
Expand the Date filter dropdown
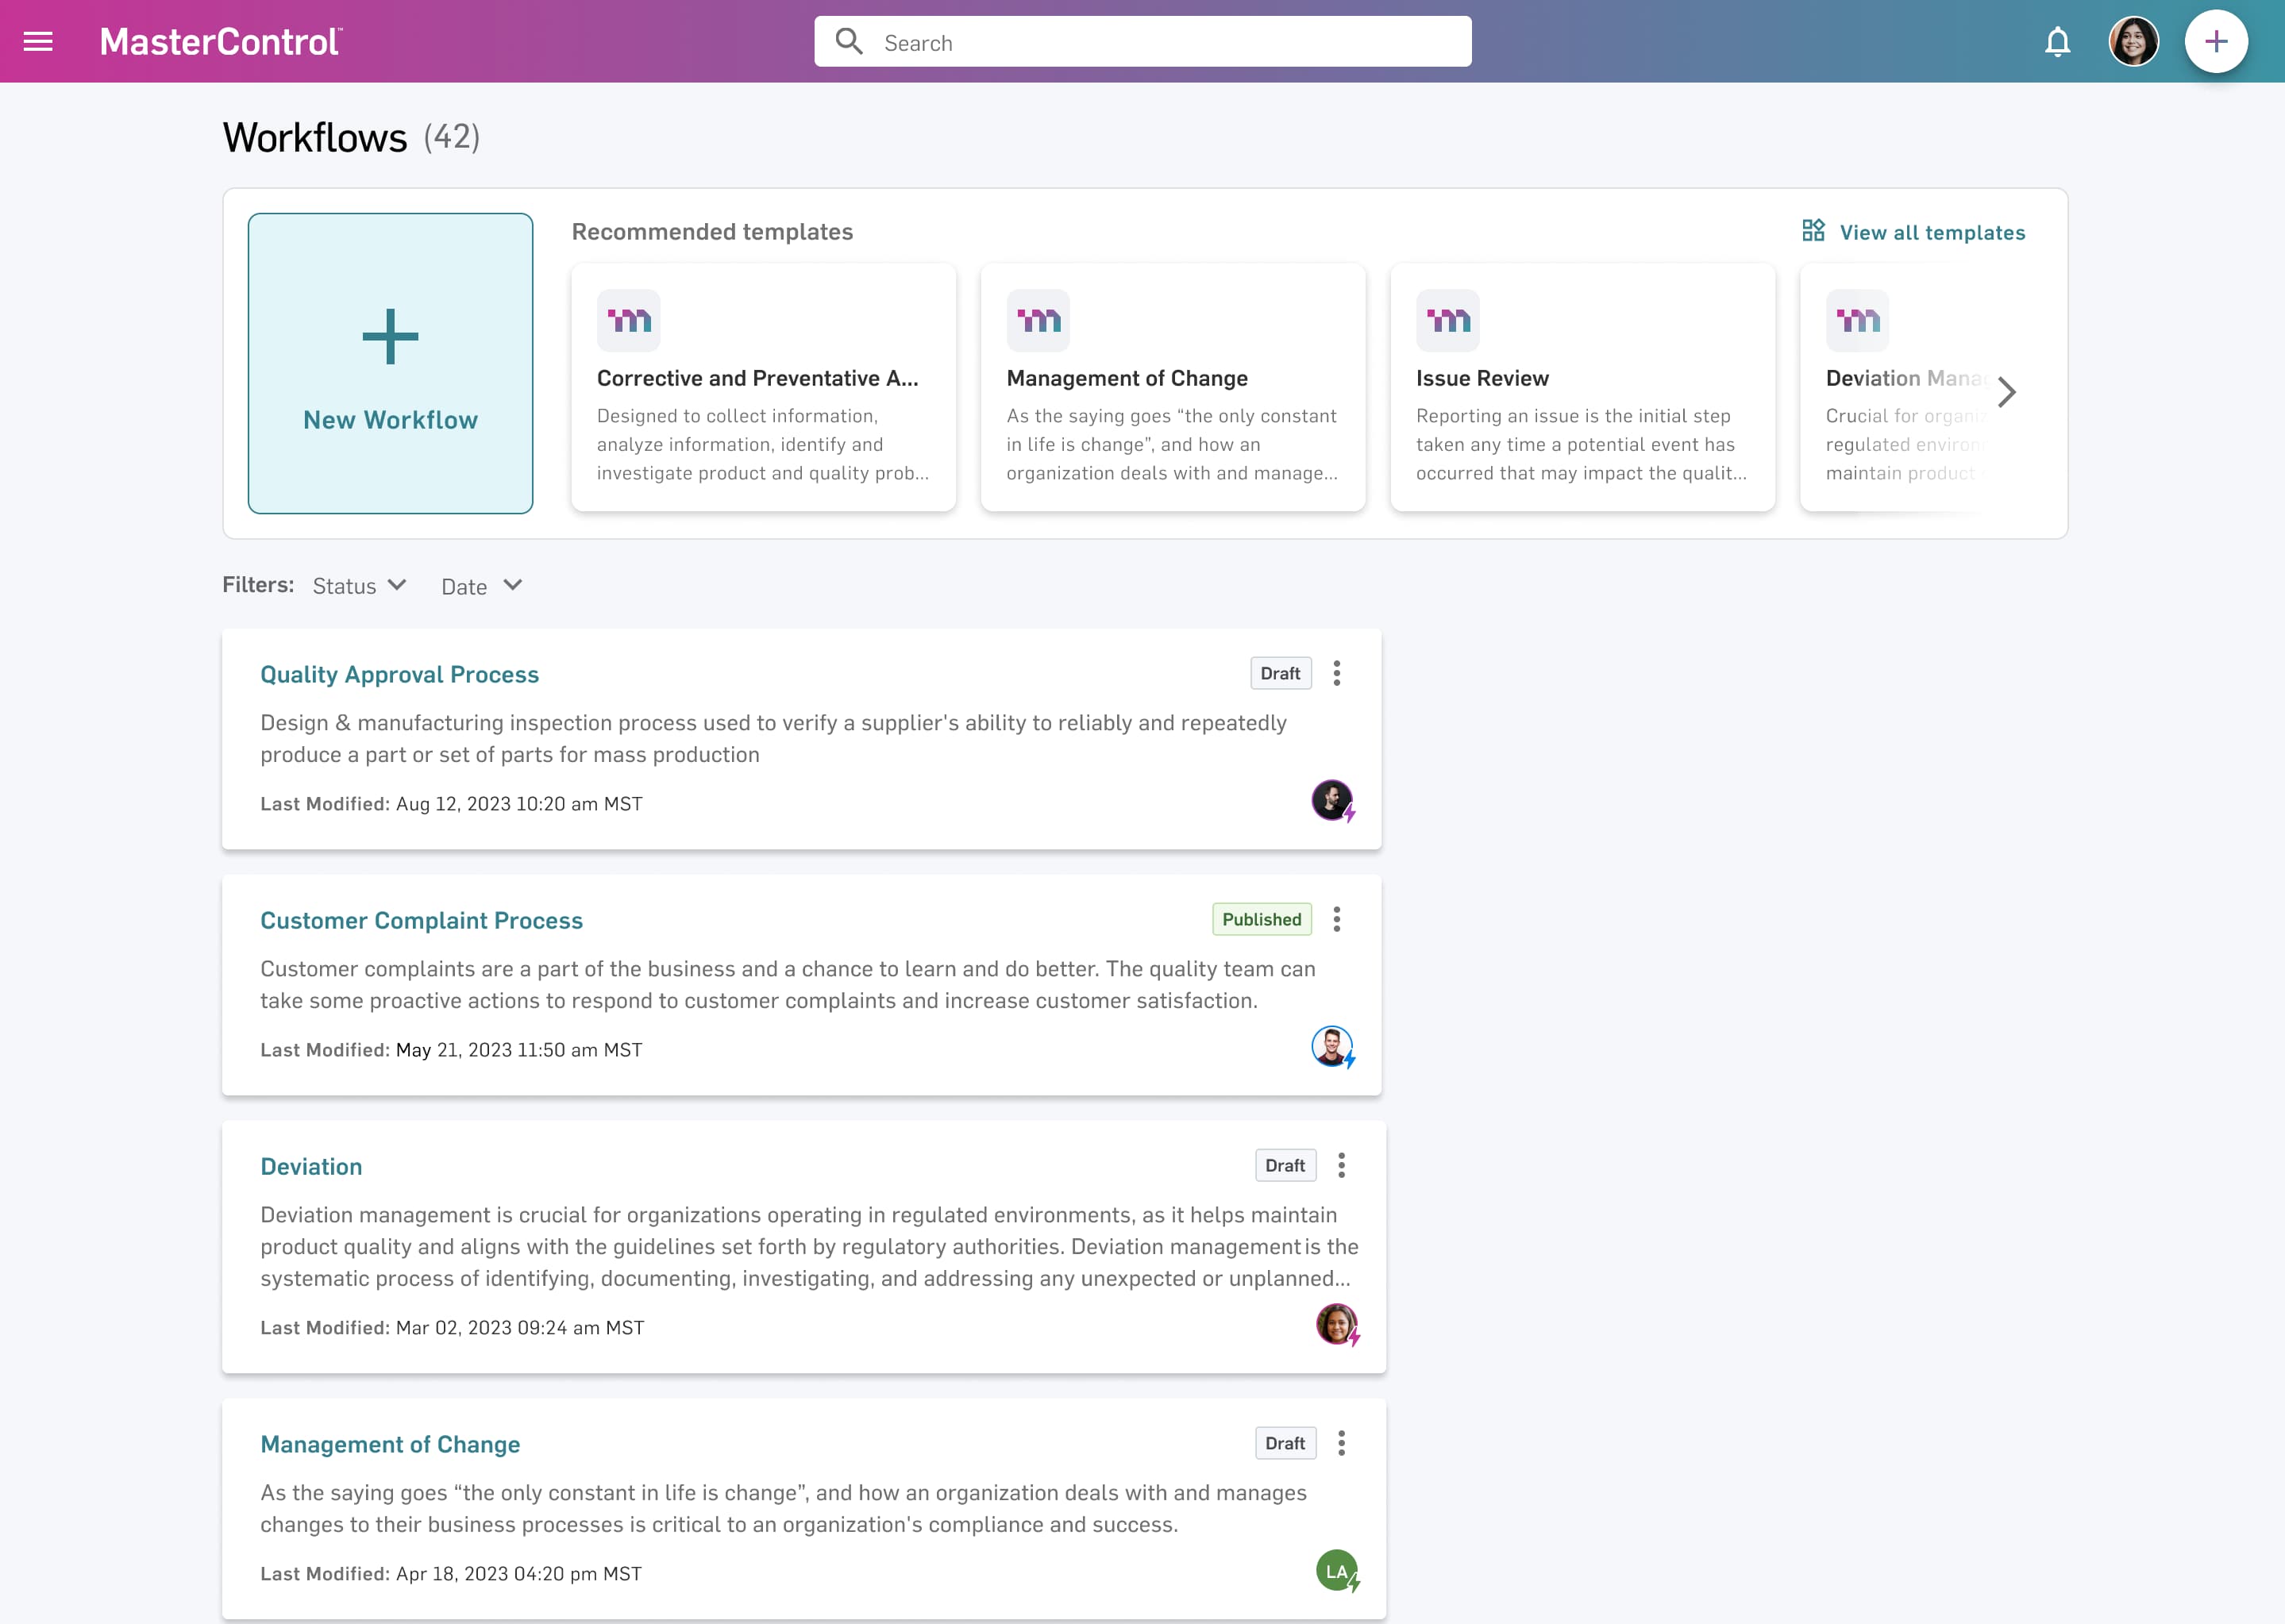pyautogui.click(x=482, y=586)
